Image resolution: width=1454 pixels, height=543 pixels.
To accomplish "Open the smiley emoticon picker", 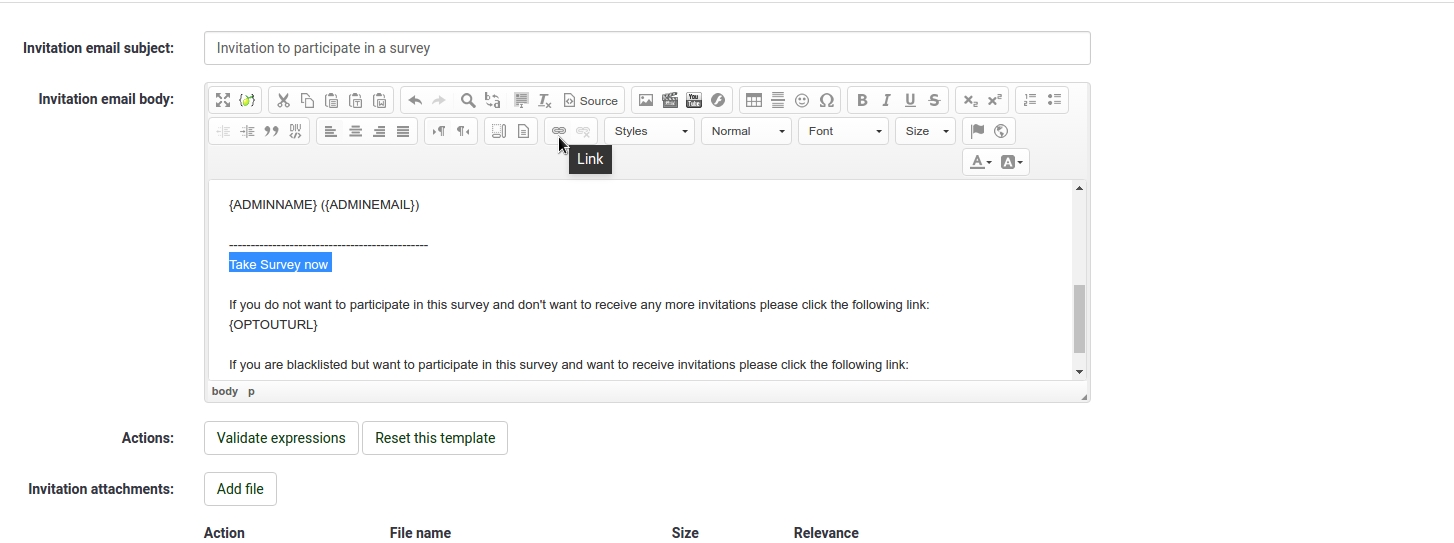I will pyautogui.click(x=802, y=100).
